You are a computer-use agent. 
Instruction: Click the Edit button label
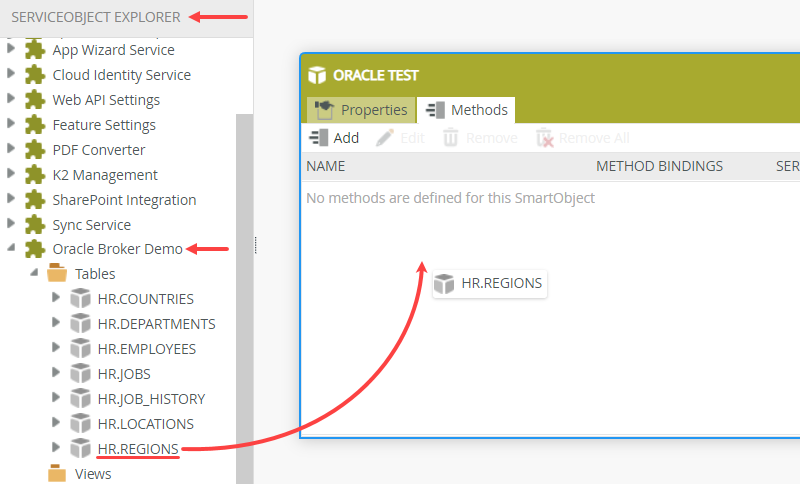tap(412, 138)
